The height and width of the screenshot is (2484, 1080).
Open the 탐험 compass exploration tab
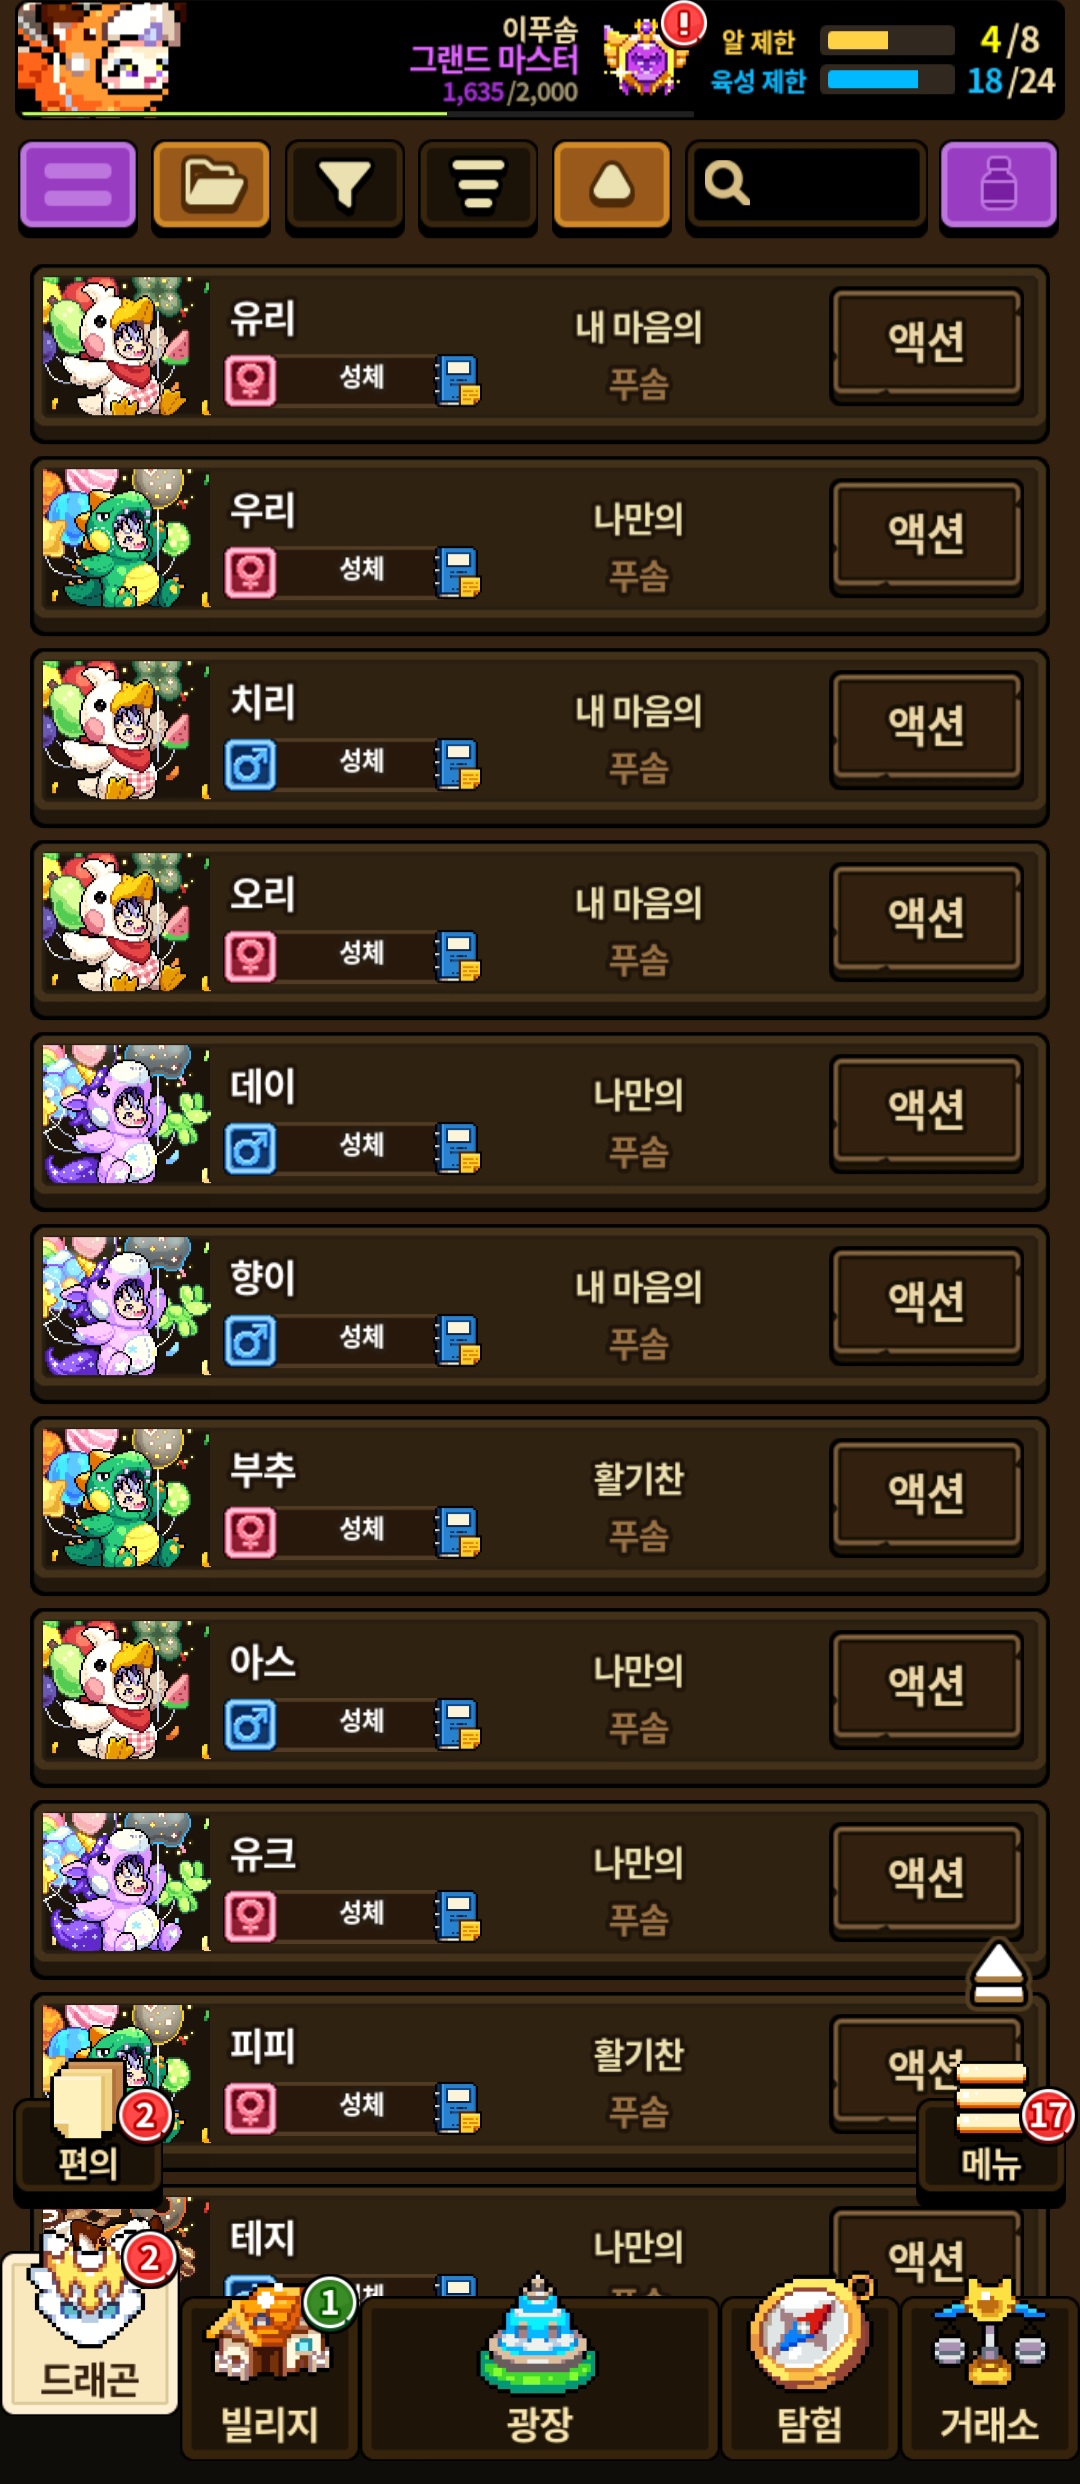point(809,2372)
